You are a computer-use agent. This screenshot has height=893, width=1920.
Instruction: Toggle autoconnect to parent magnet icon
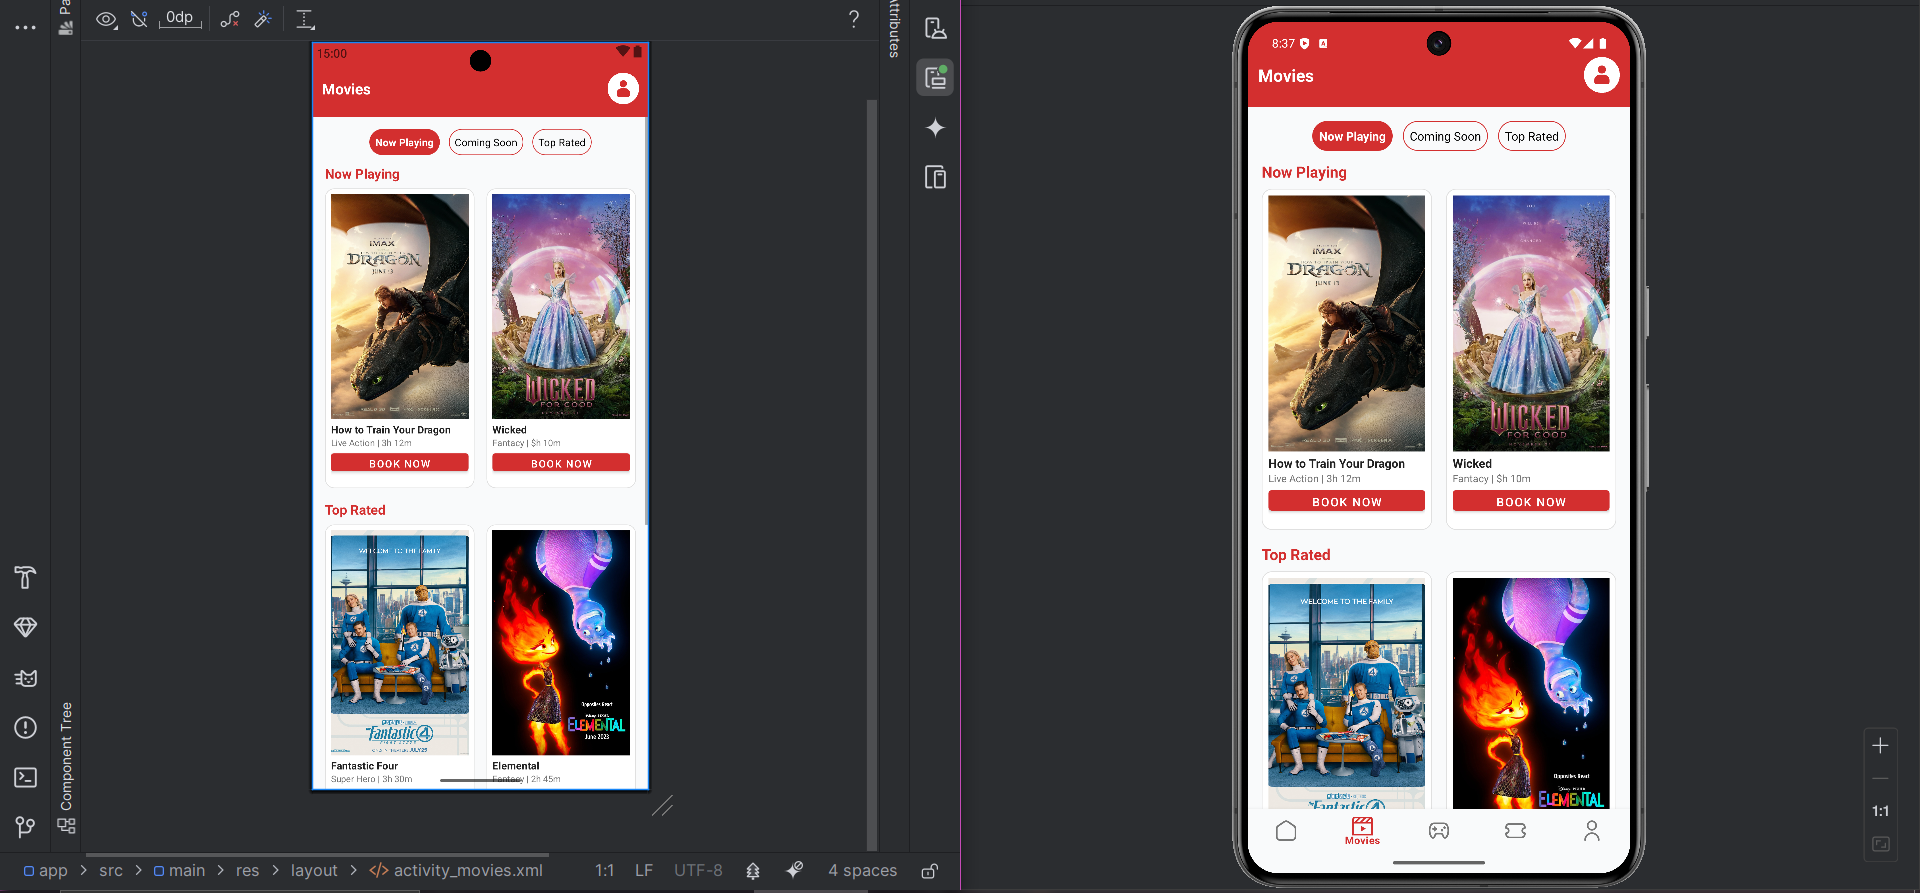(x=139, y=19)
